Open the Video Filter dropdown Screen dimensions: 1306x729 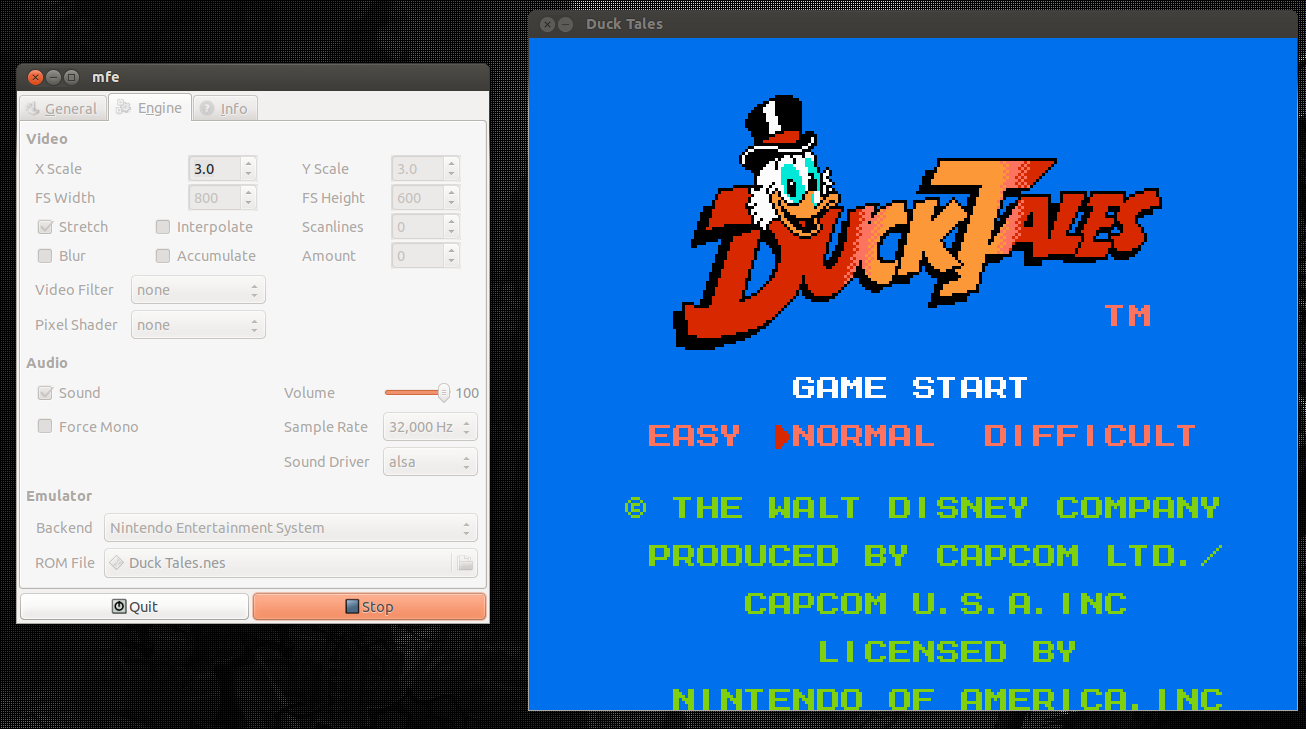pos(198,290)
